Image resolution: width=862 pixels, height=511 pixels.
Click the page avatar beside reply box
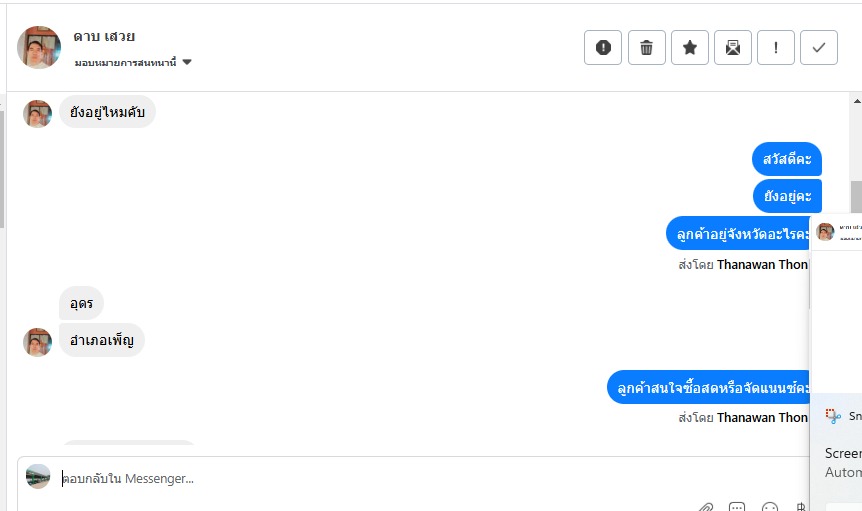[x=38, y=476]
